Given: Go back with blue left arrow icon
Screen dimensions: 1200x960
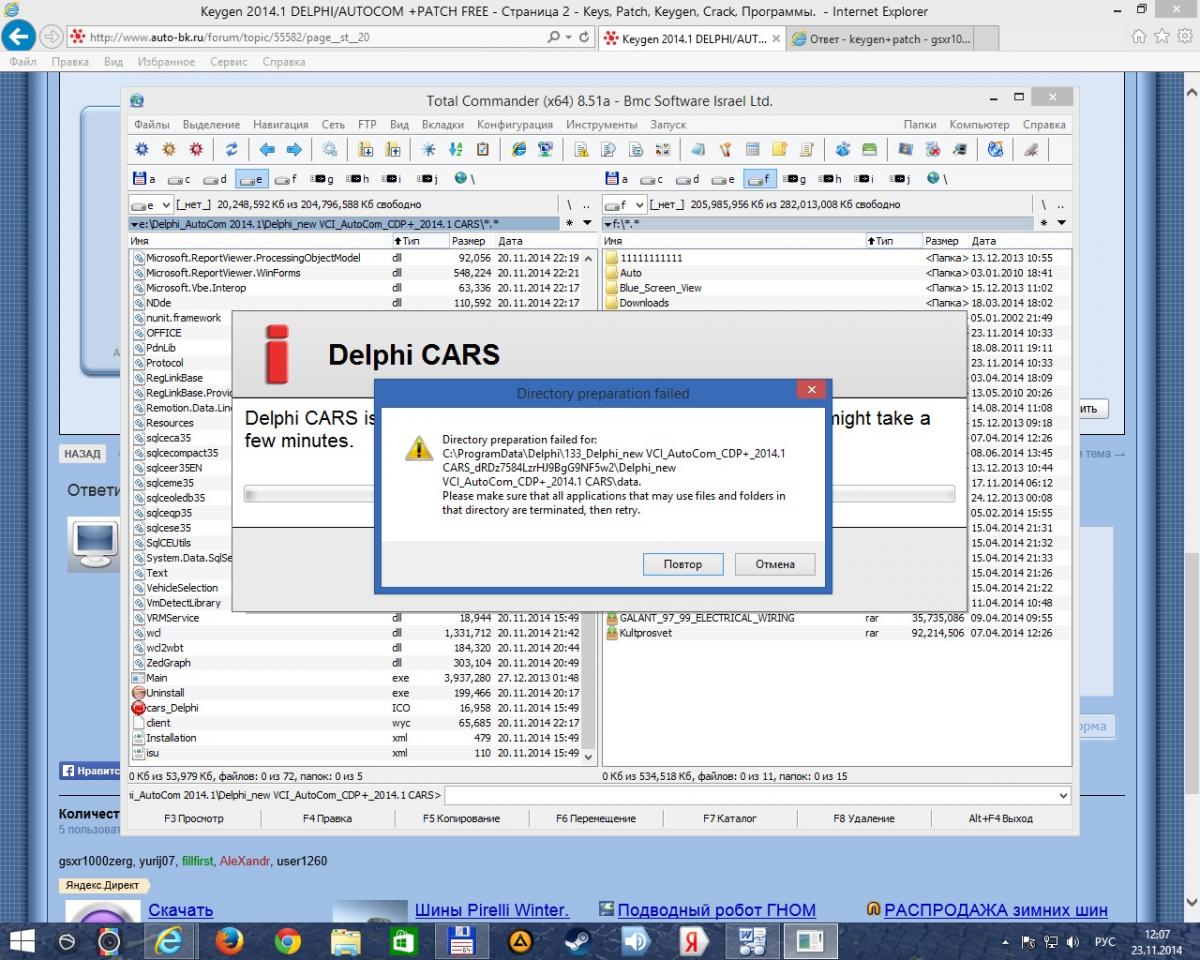Looking at the screenshot, I should click(x=267, y=149).
